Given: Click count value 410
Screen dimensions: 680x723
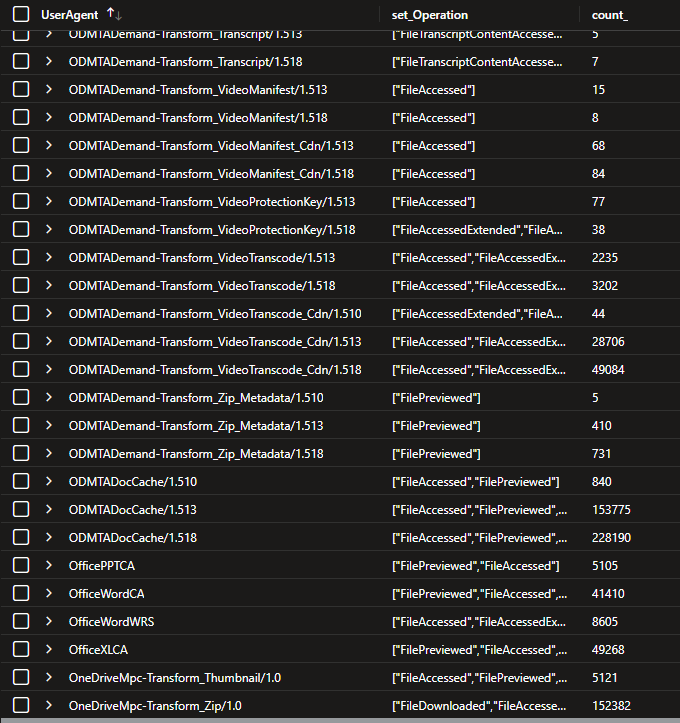Looking at the screenshot, I should tap(602, 426).
